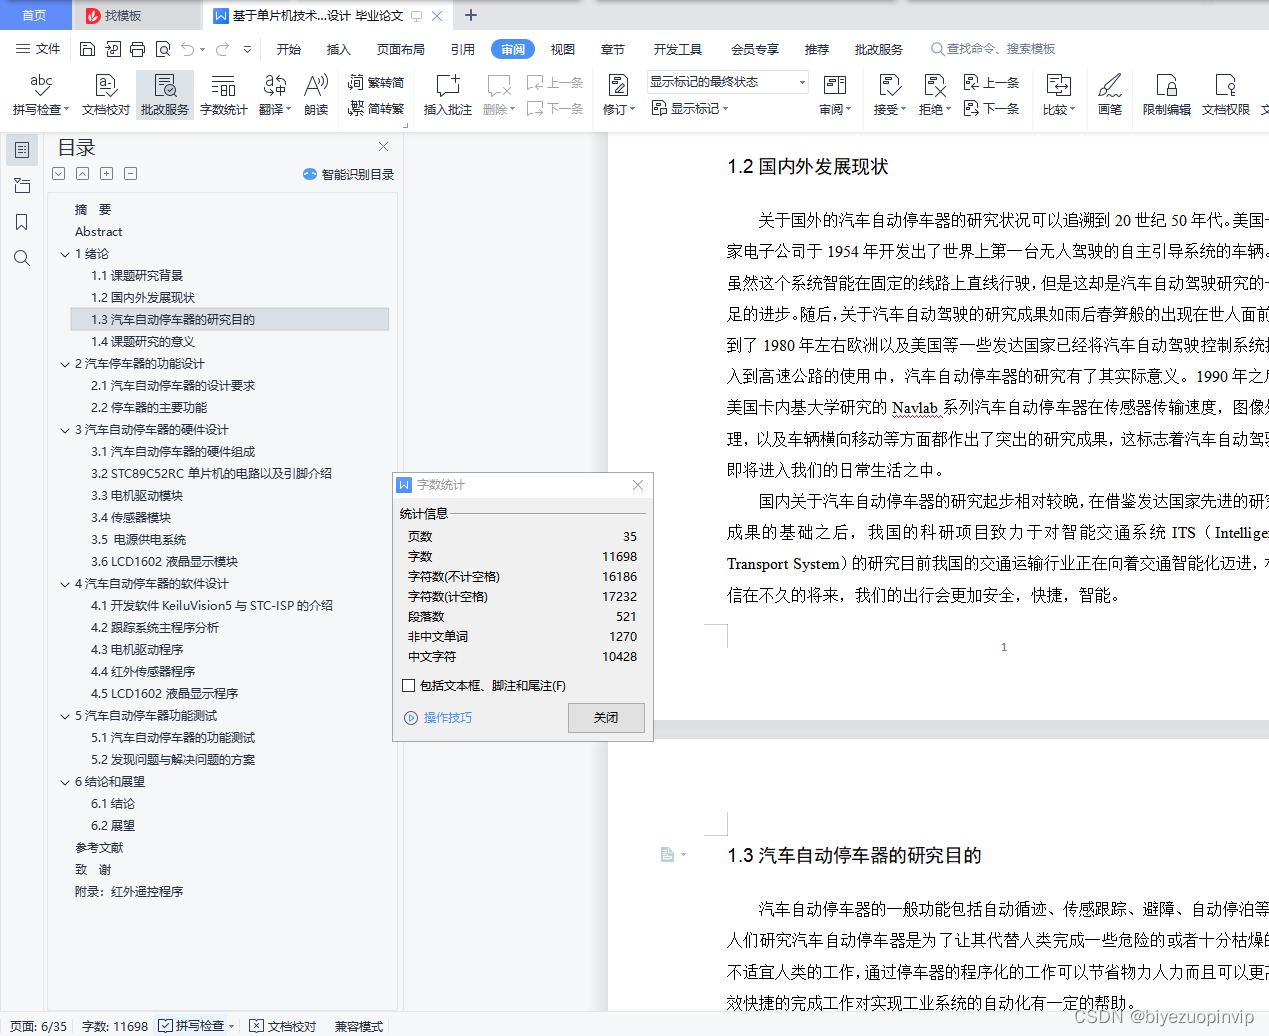Image resolution: width=1269 pixels, height=1036 pixels.
Task: Close the 目录 navigation pane
Action: (383, 147)
